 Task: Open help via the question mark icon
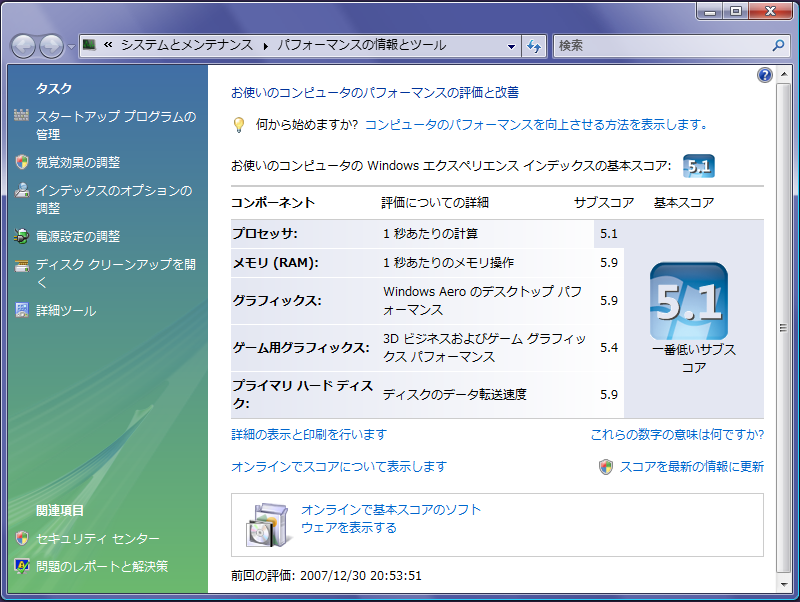click(764, 76)
